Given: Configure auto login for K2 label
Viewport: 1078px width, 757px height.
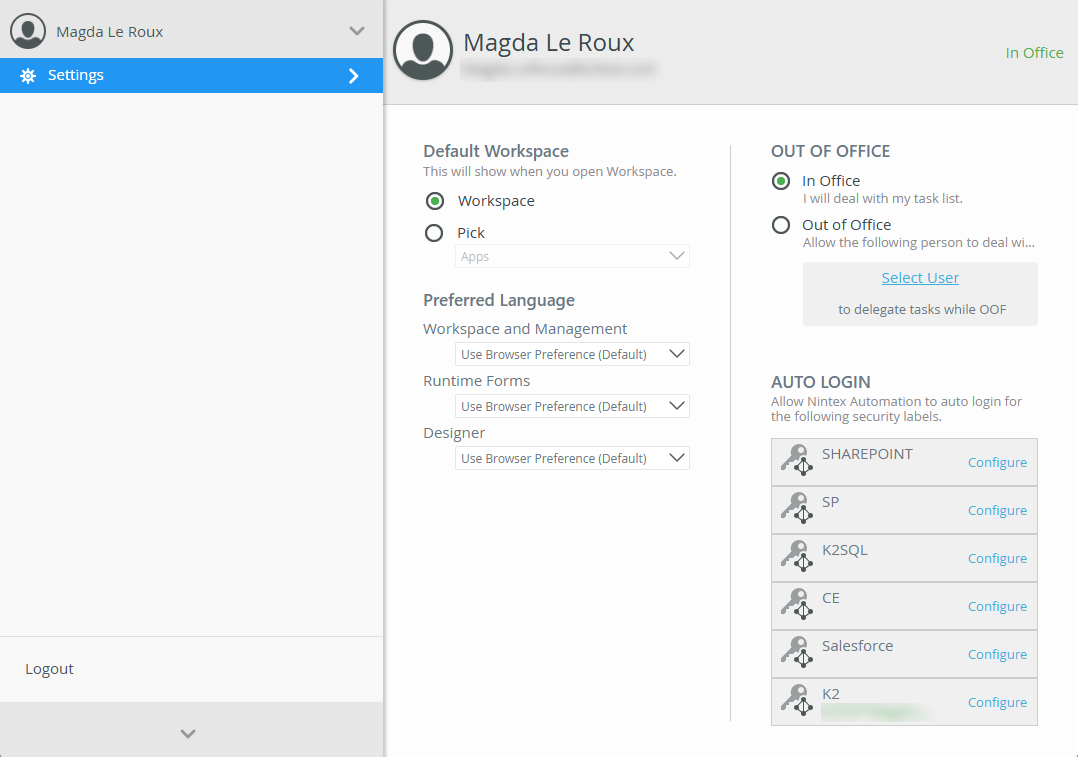Looking at the screenshot, I should pyautogui.click(x=997, y=702).
